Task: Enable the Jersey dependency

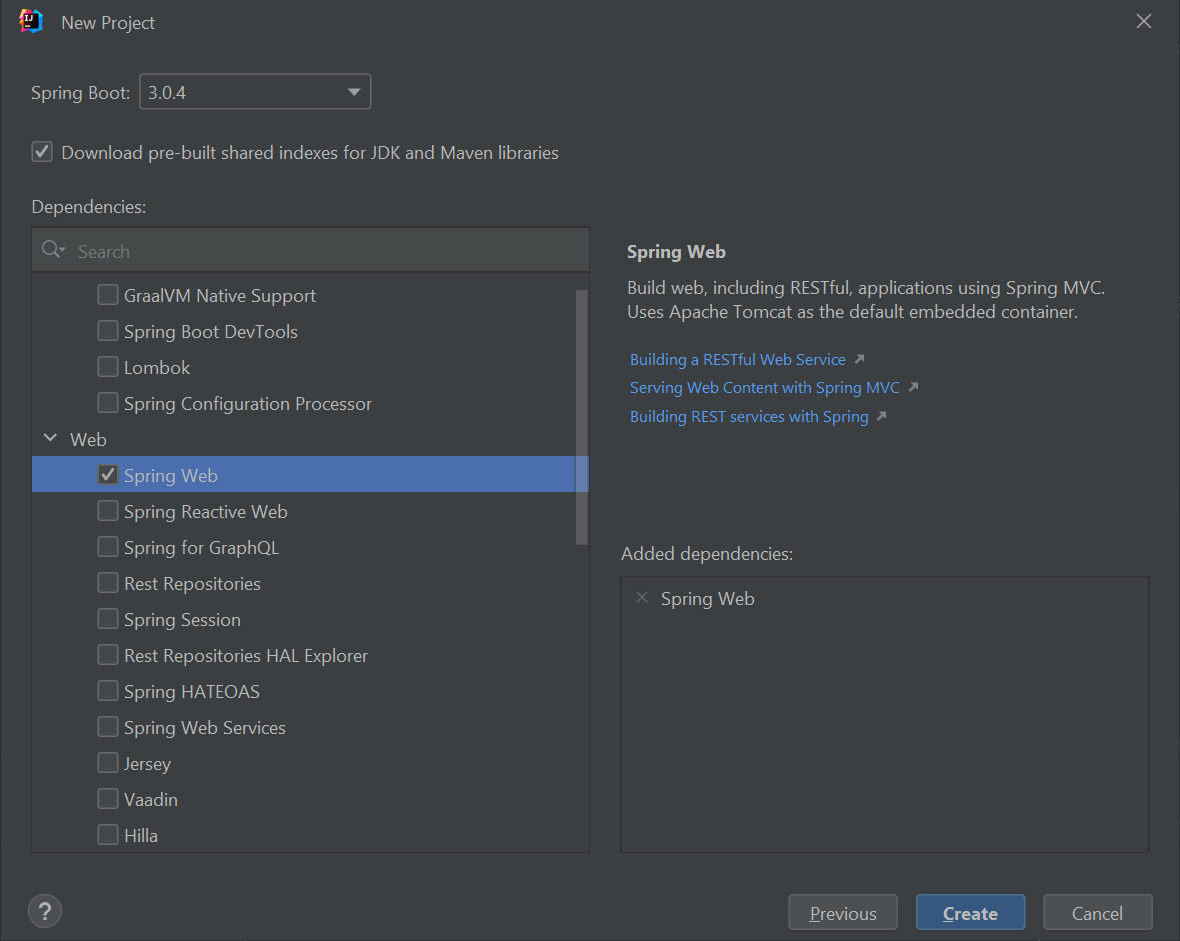Action: click(x=108, y=763)
